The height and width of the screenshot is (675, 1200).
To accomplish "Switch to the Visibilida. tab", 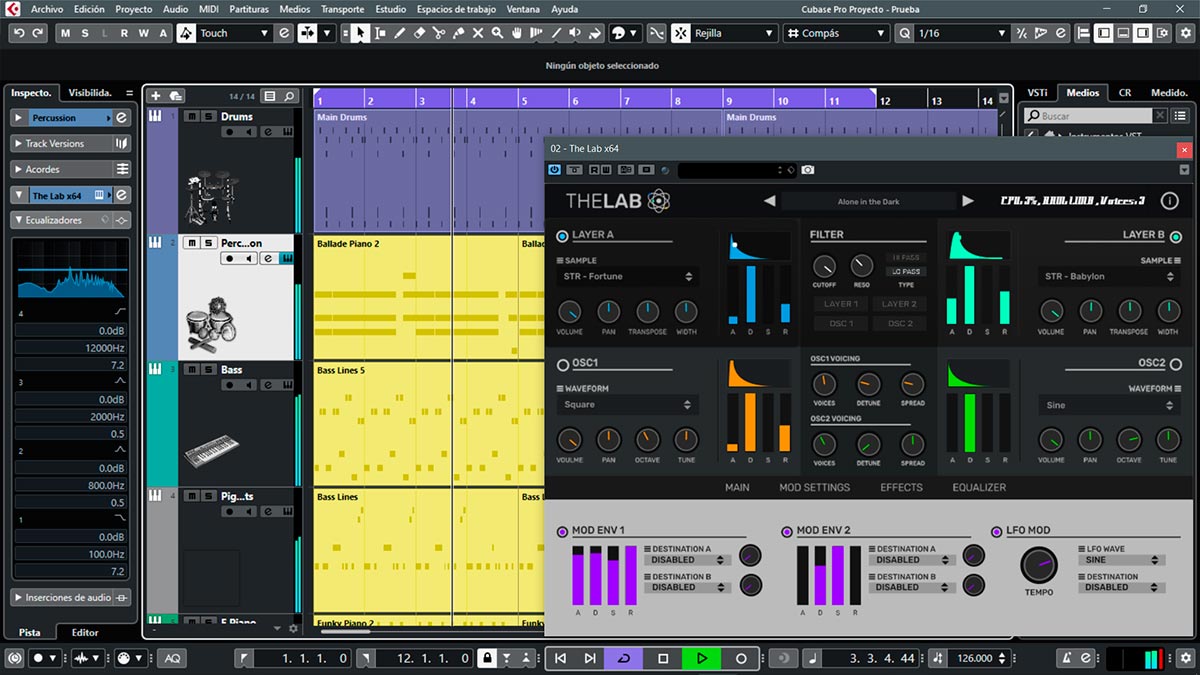I will 90,93.
